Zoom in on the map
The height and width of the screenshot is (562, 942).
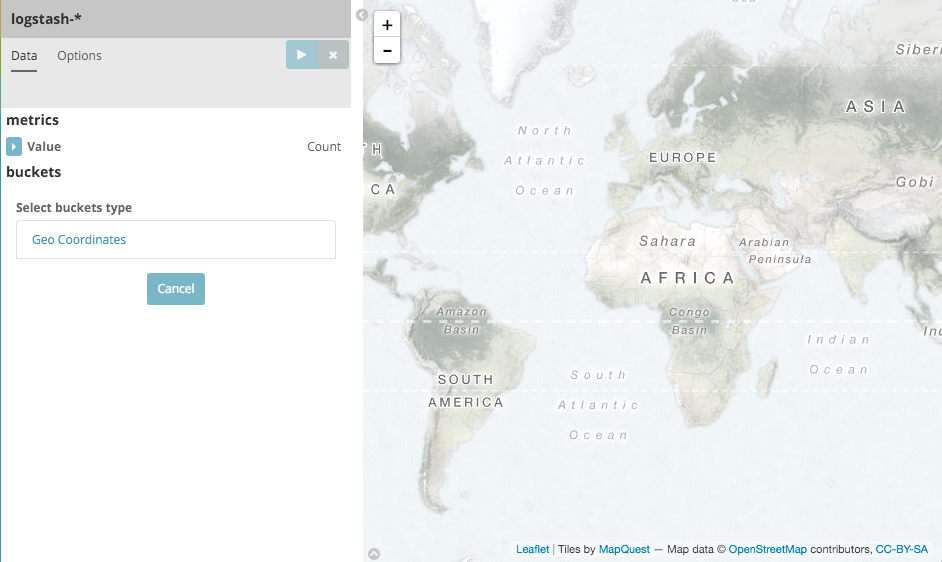387,26
